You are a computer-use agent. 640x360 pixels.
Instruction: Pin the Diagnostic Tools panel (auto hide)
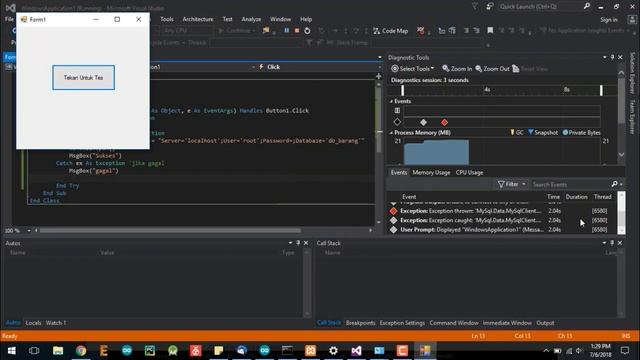pyautogui.click(x=612, y=58)
